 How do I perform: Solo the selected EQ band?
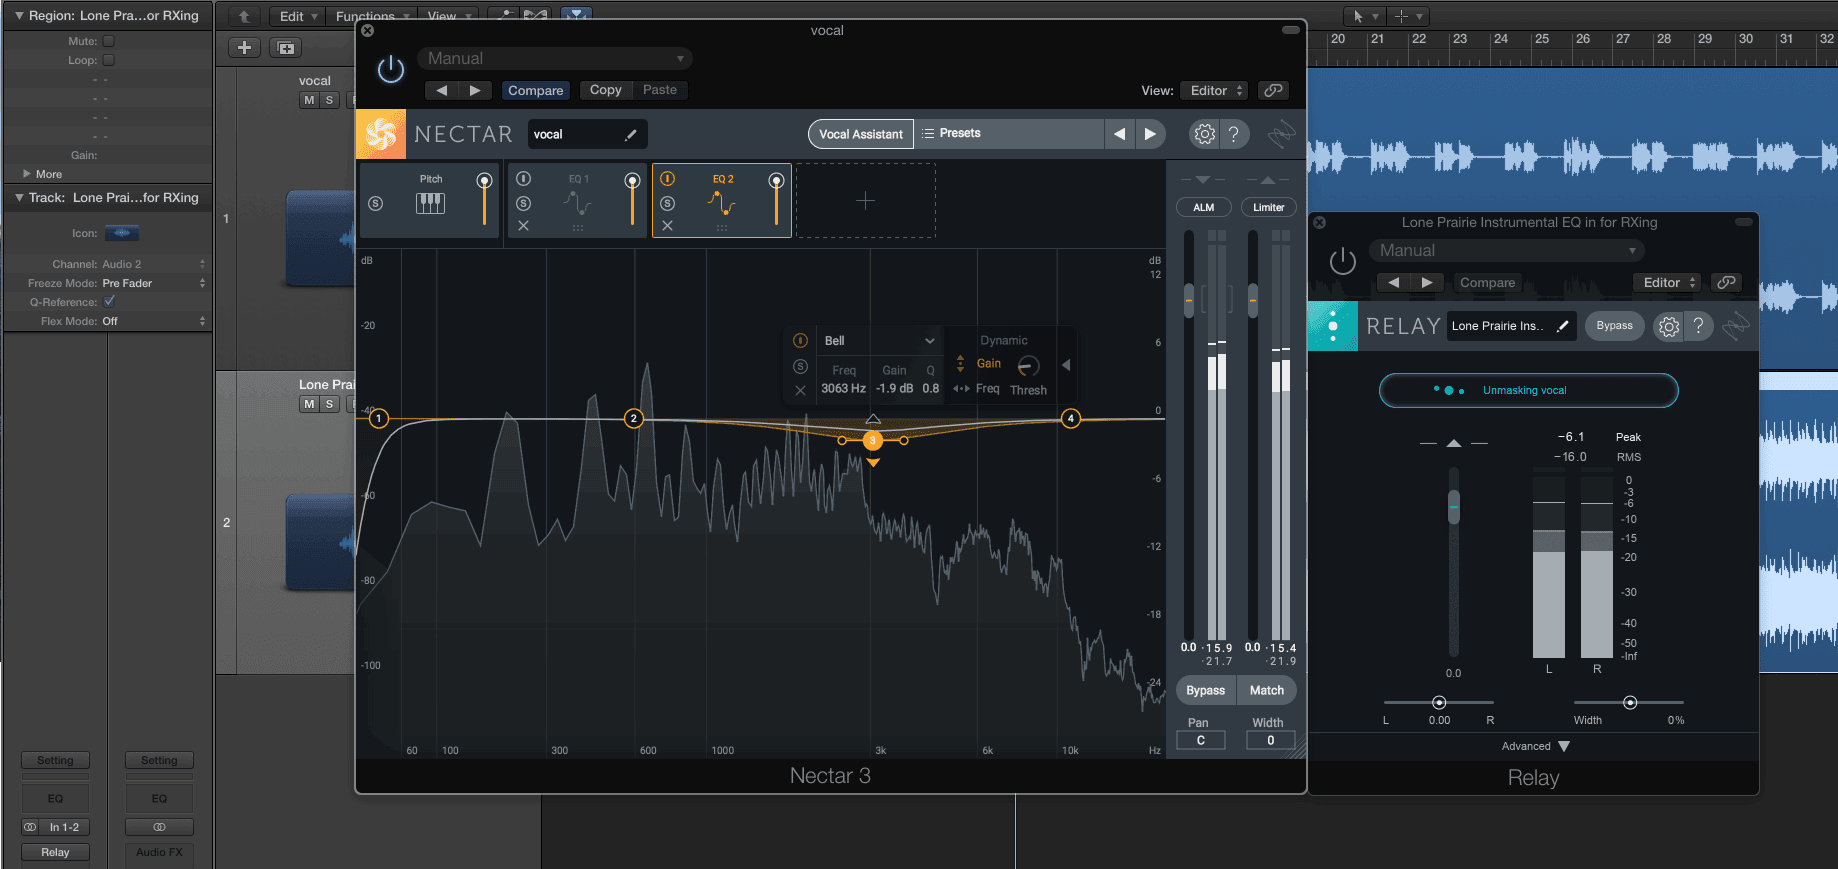[x=800, y=367]
